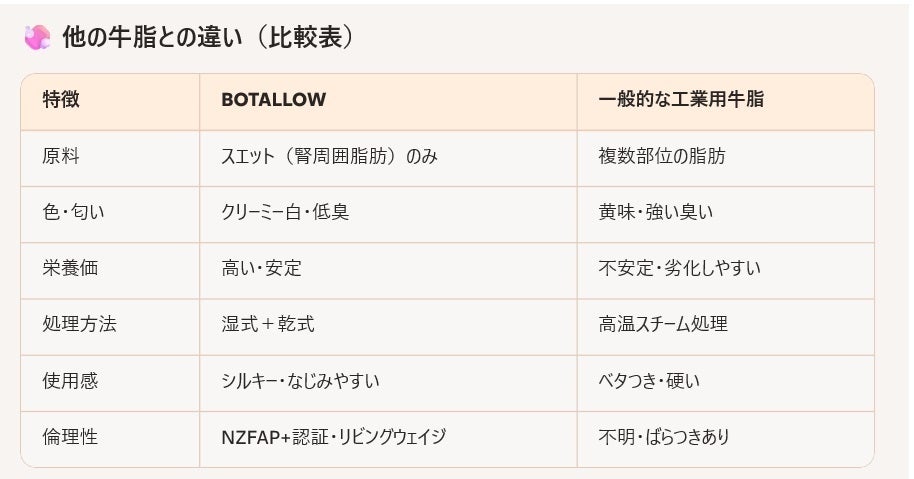Click the 一般的な工業用牛脂 column header
Viewport: 914px width, 479px height.
click(682, 100)
